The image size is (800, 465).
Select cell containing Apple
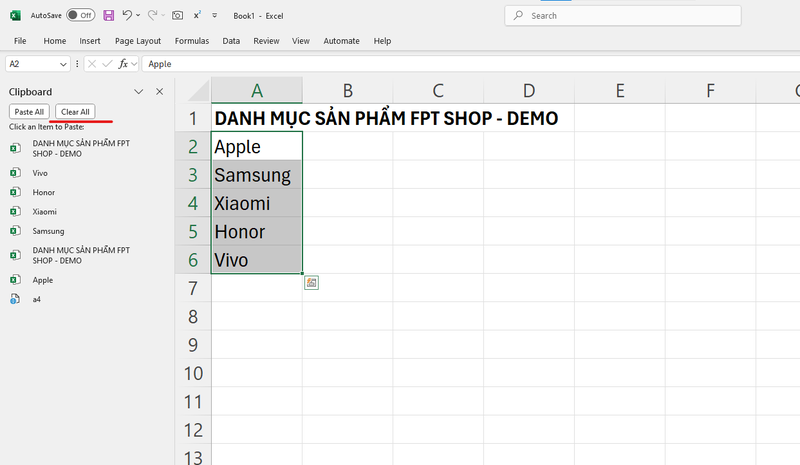point(257,146)
